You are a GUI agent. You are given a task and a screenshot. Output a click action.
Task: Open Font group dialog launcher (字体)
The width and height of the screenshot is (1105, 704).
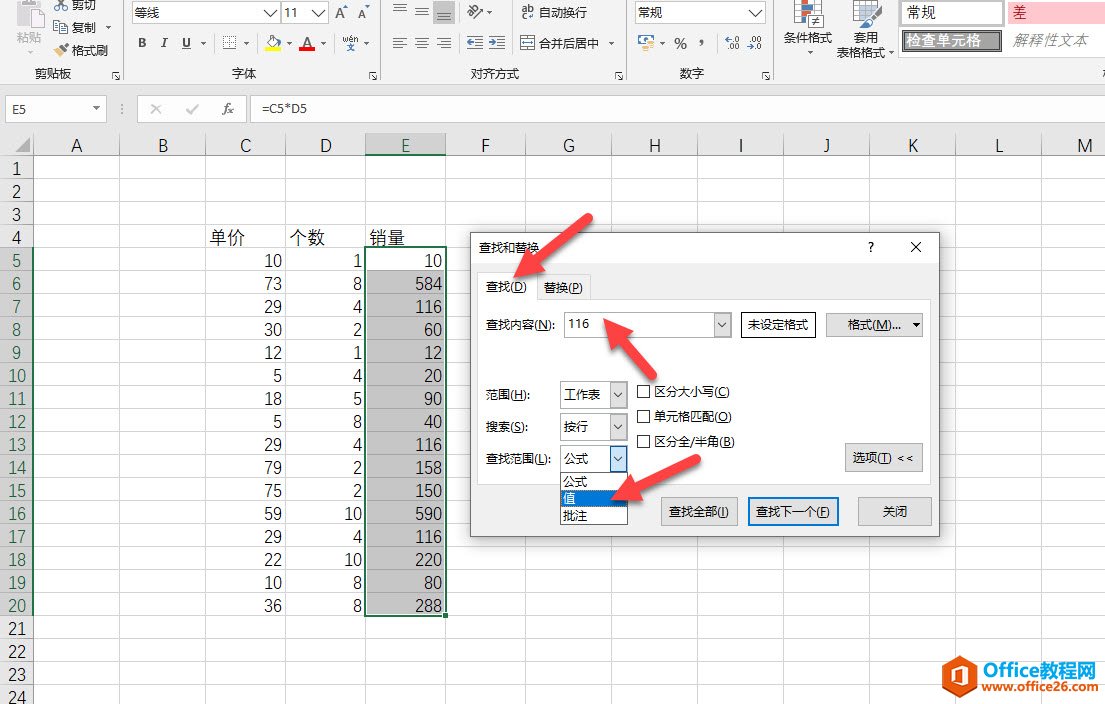373,75
